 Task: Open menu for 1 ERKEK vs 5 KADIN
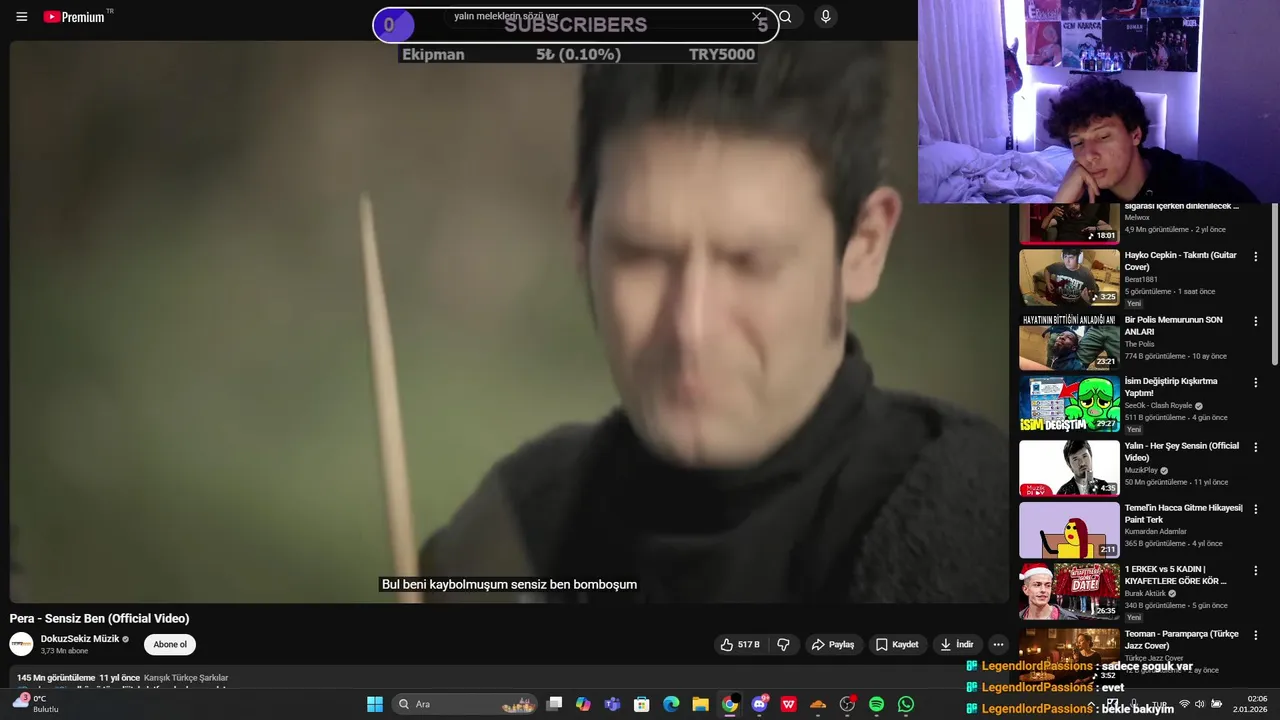1256,571
